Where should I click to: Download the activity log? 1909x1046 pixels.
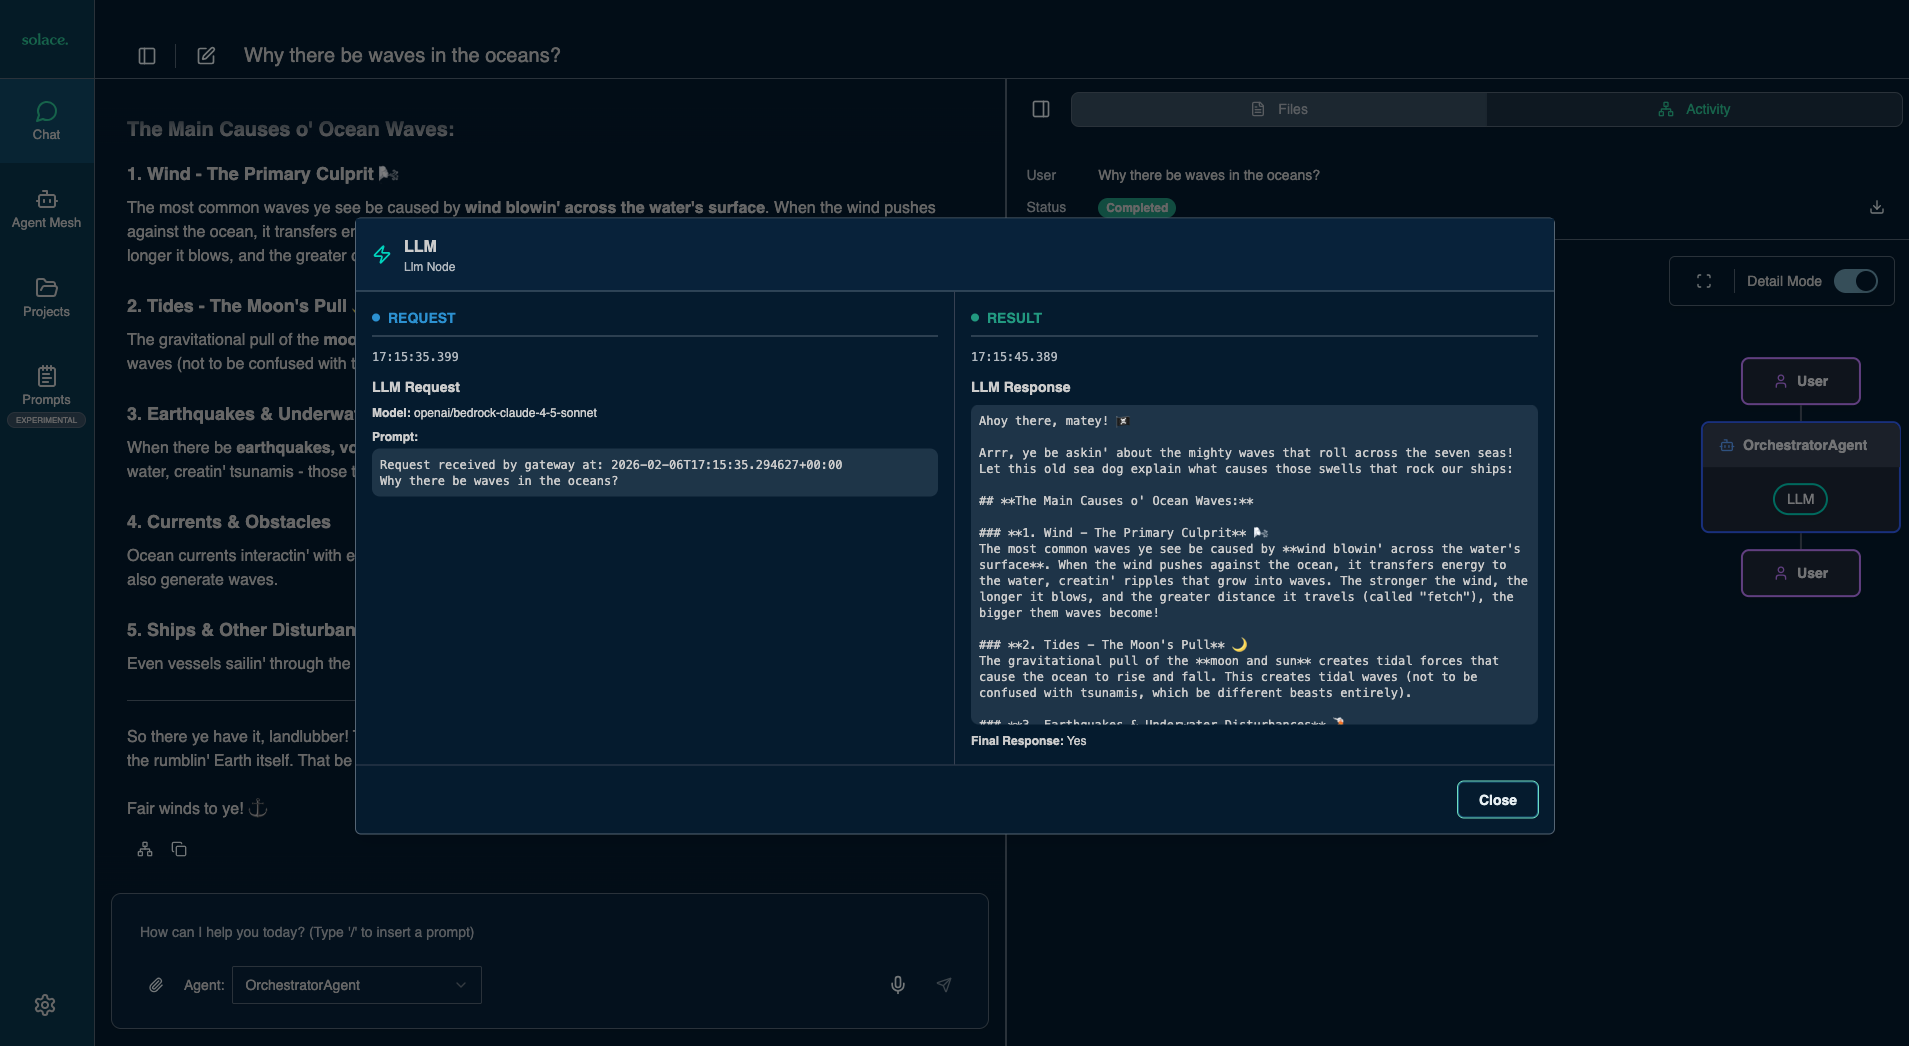[1876, 207]
